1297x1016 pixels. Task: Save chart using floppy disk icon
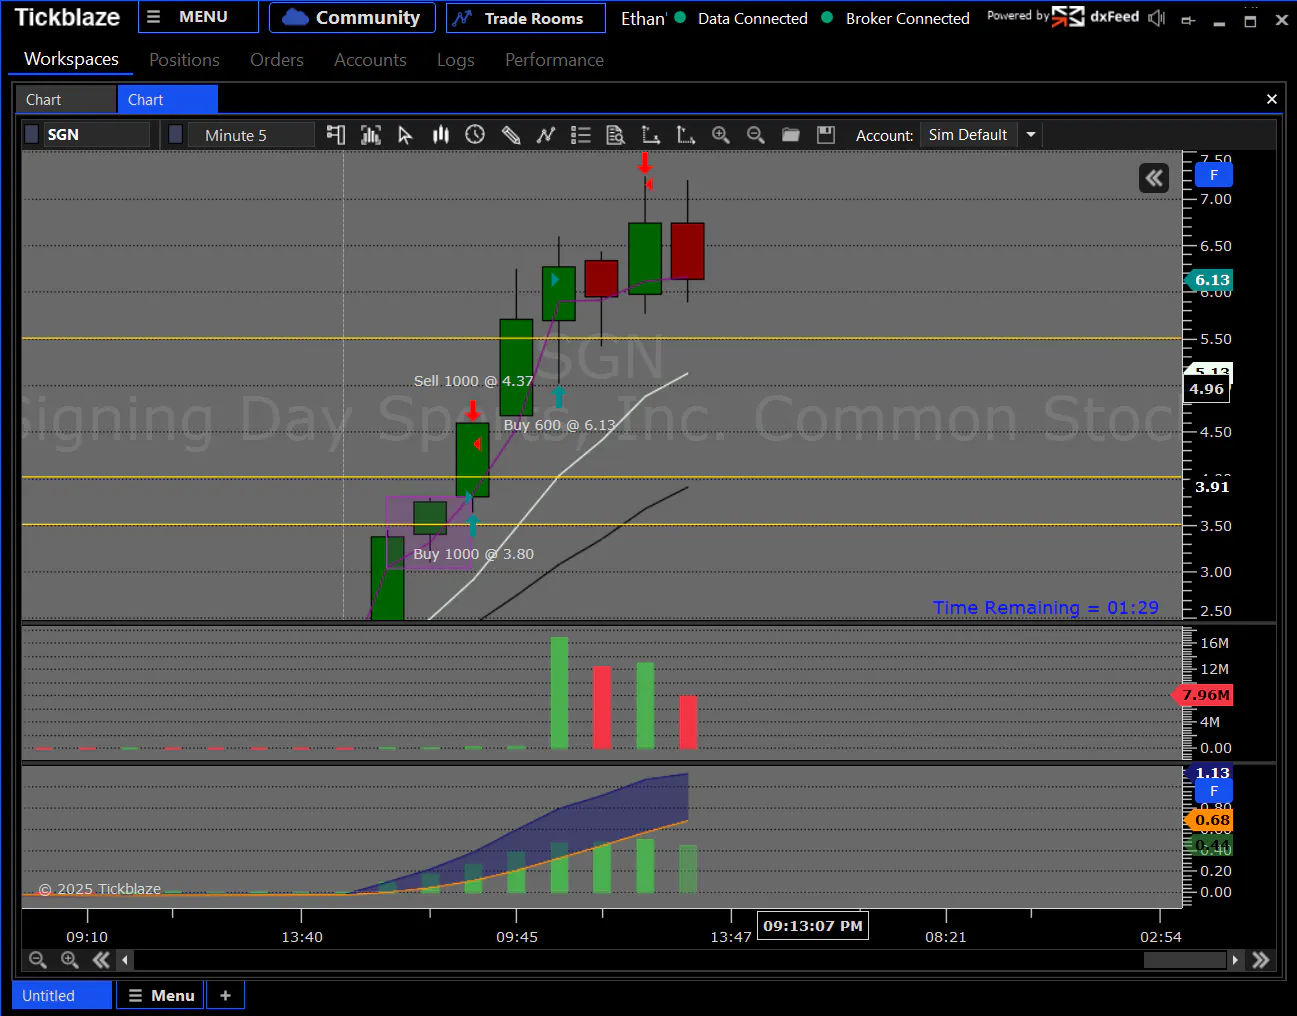point(826,135)
